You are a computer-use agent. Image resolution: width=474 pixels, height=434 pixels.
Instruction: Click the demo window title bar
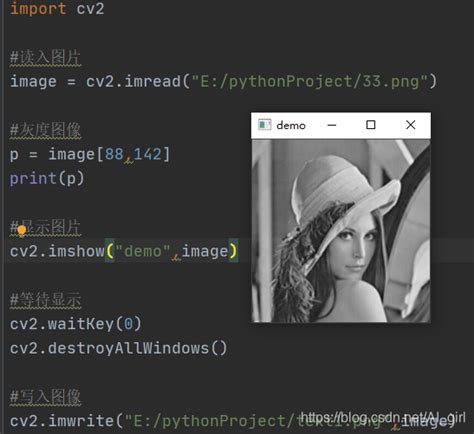tap(341, 125)
